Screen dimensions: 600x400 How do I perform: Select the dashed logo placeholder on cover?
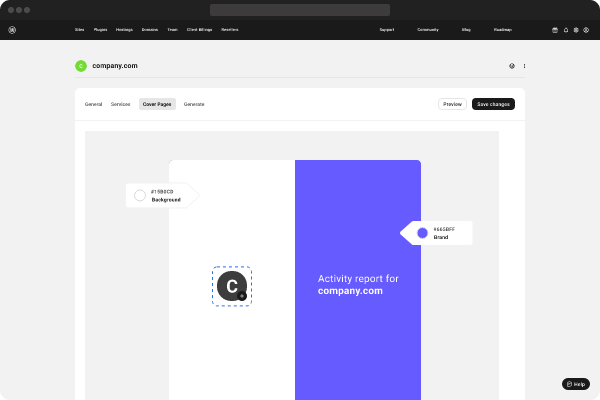click(x=231, y=286)
